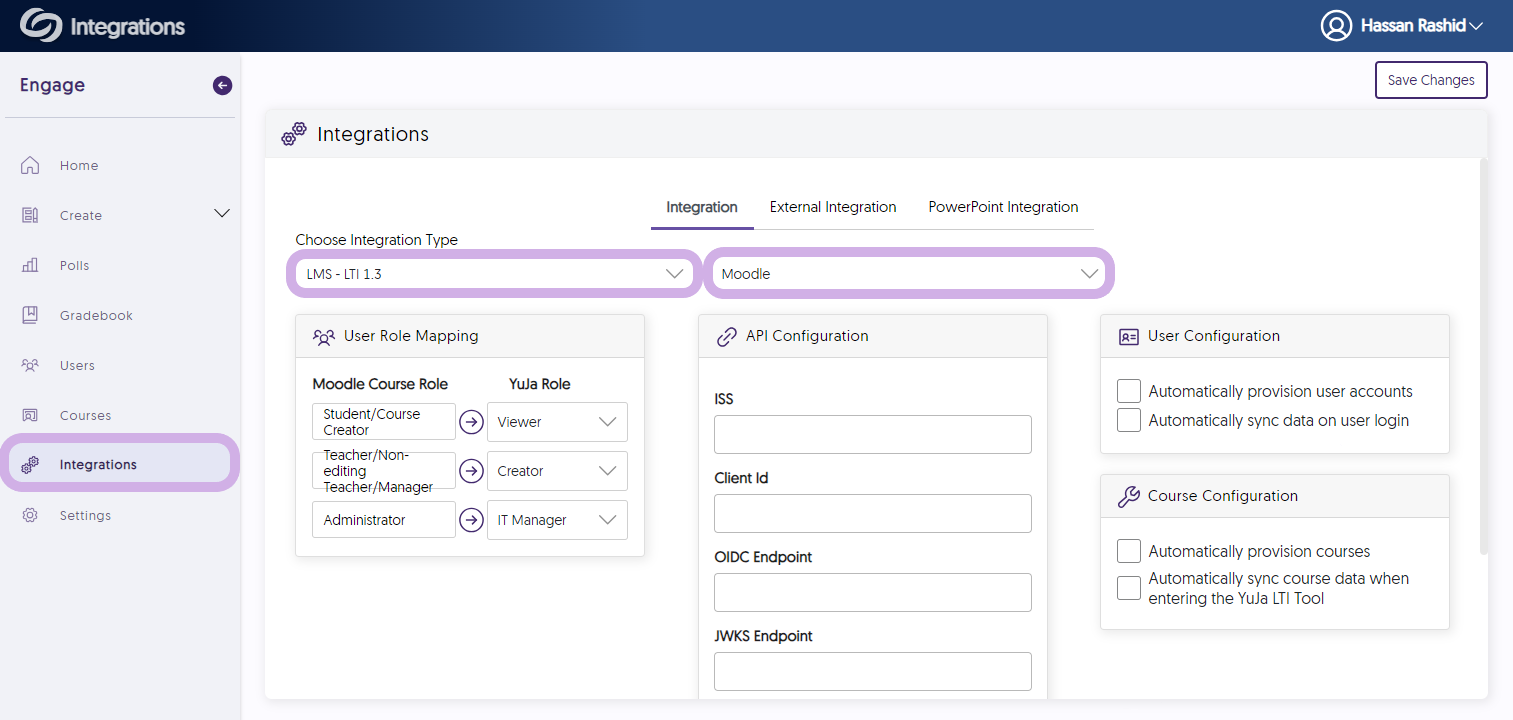
Task: Expand the Hassan Rashid account menu
Action: coord(1476,26)
